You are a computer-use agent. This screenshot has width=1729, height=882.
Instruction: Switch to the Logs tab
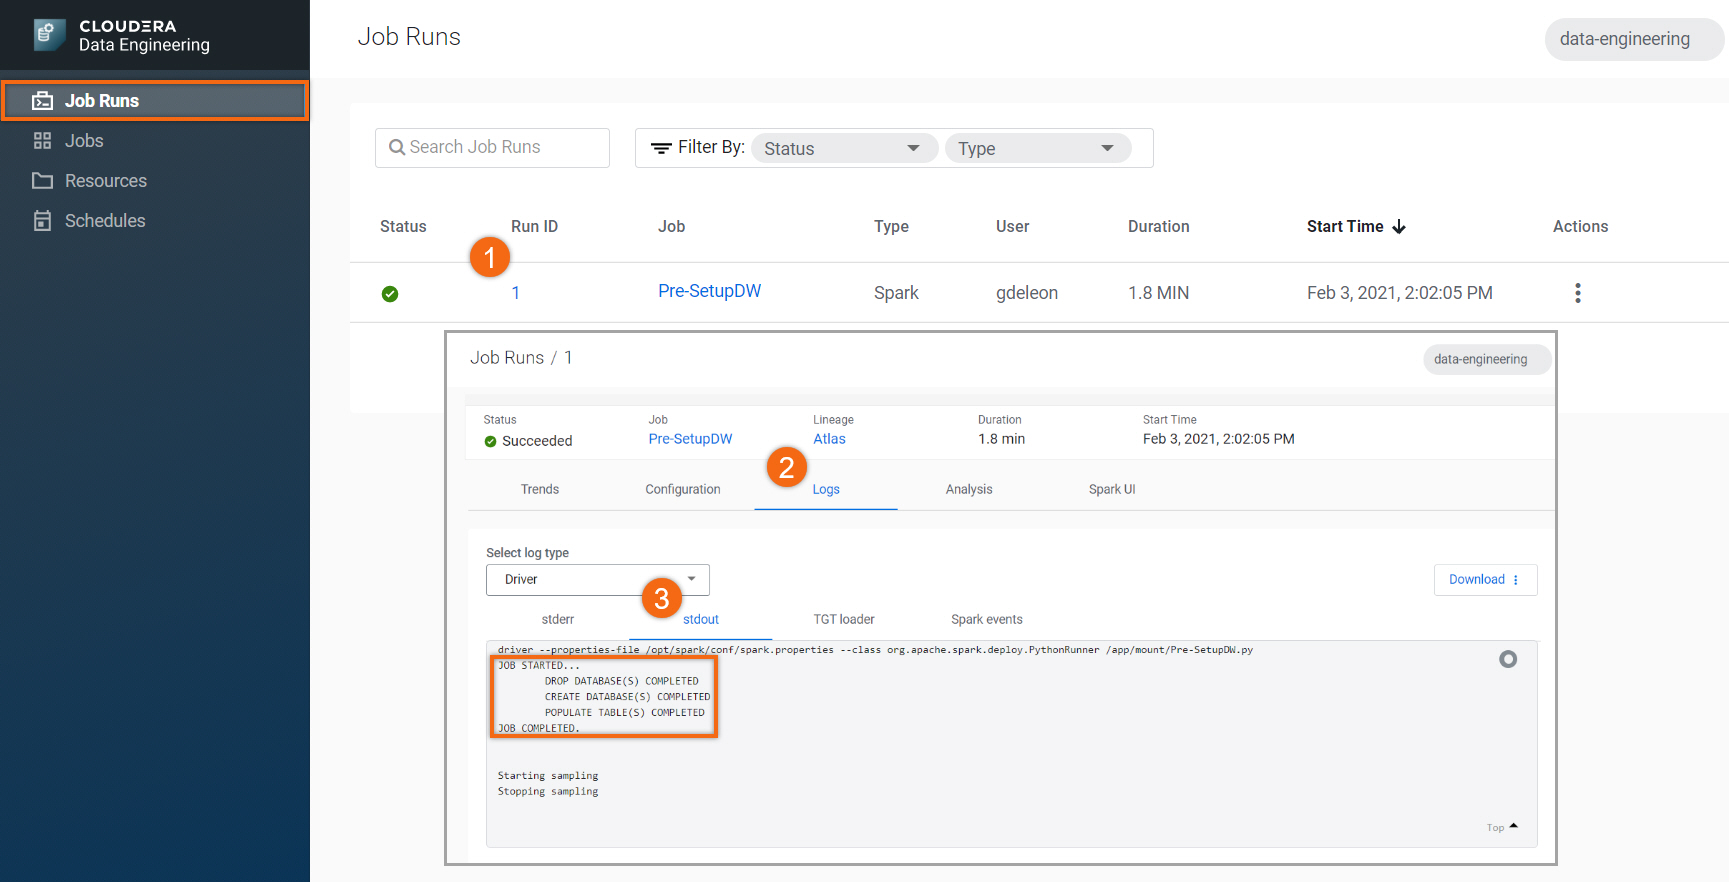tap(826, 489)
